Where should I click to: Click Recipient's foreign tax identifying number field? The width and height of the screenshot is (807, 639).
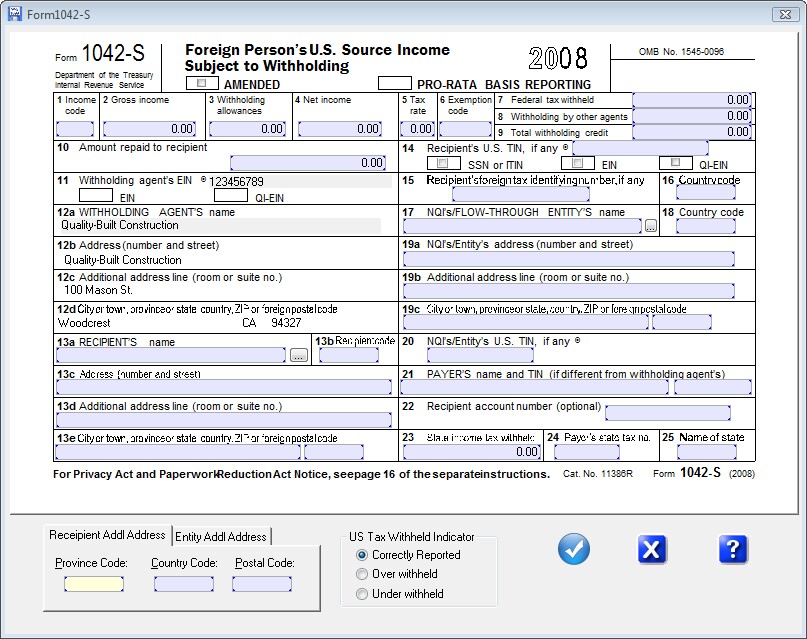click(x=521, y=194)
